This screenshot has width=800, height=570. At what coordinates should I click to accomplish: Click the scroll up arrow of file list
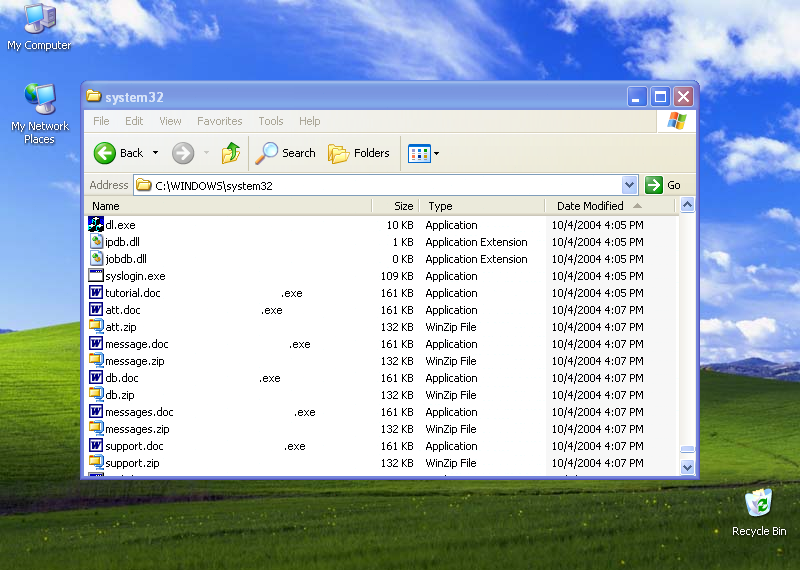point(687,205)
